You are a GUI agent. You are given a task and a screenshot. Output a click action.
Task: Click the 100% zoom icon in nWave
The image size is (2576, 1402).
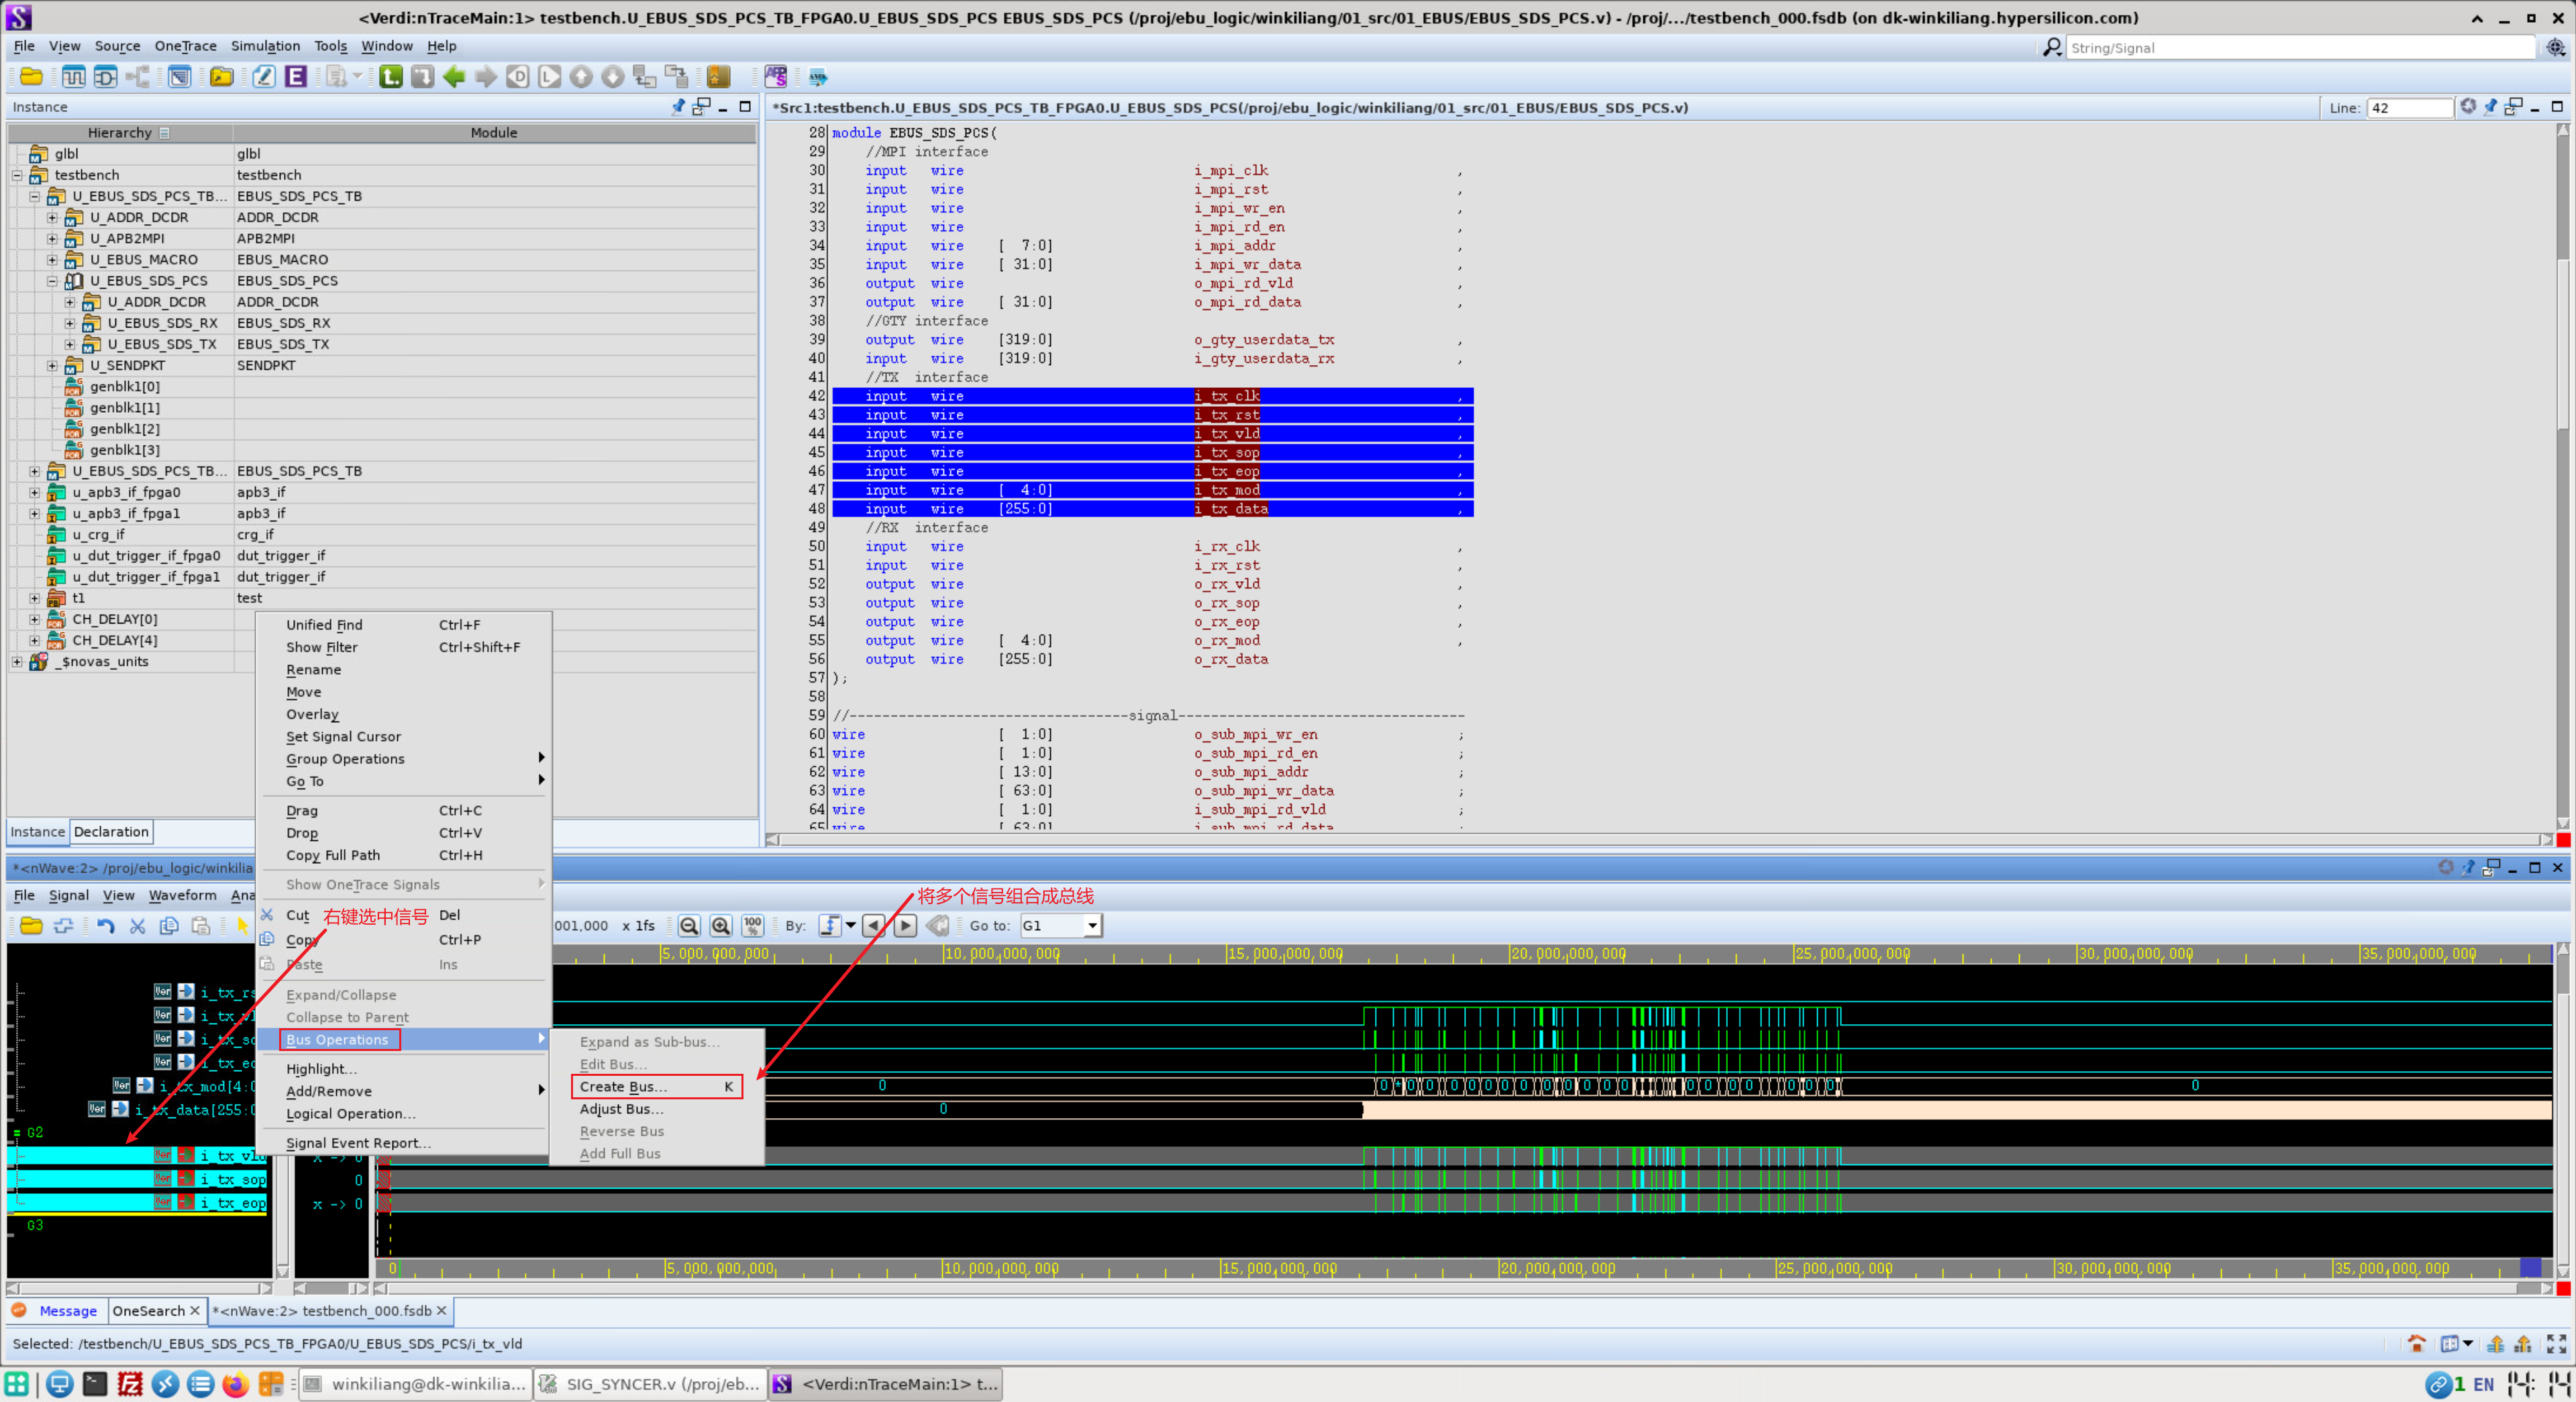(x=752, y=926)
